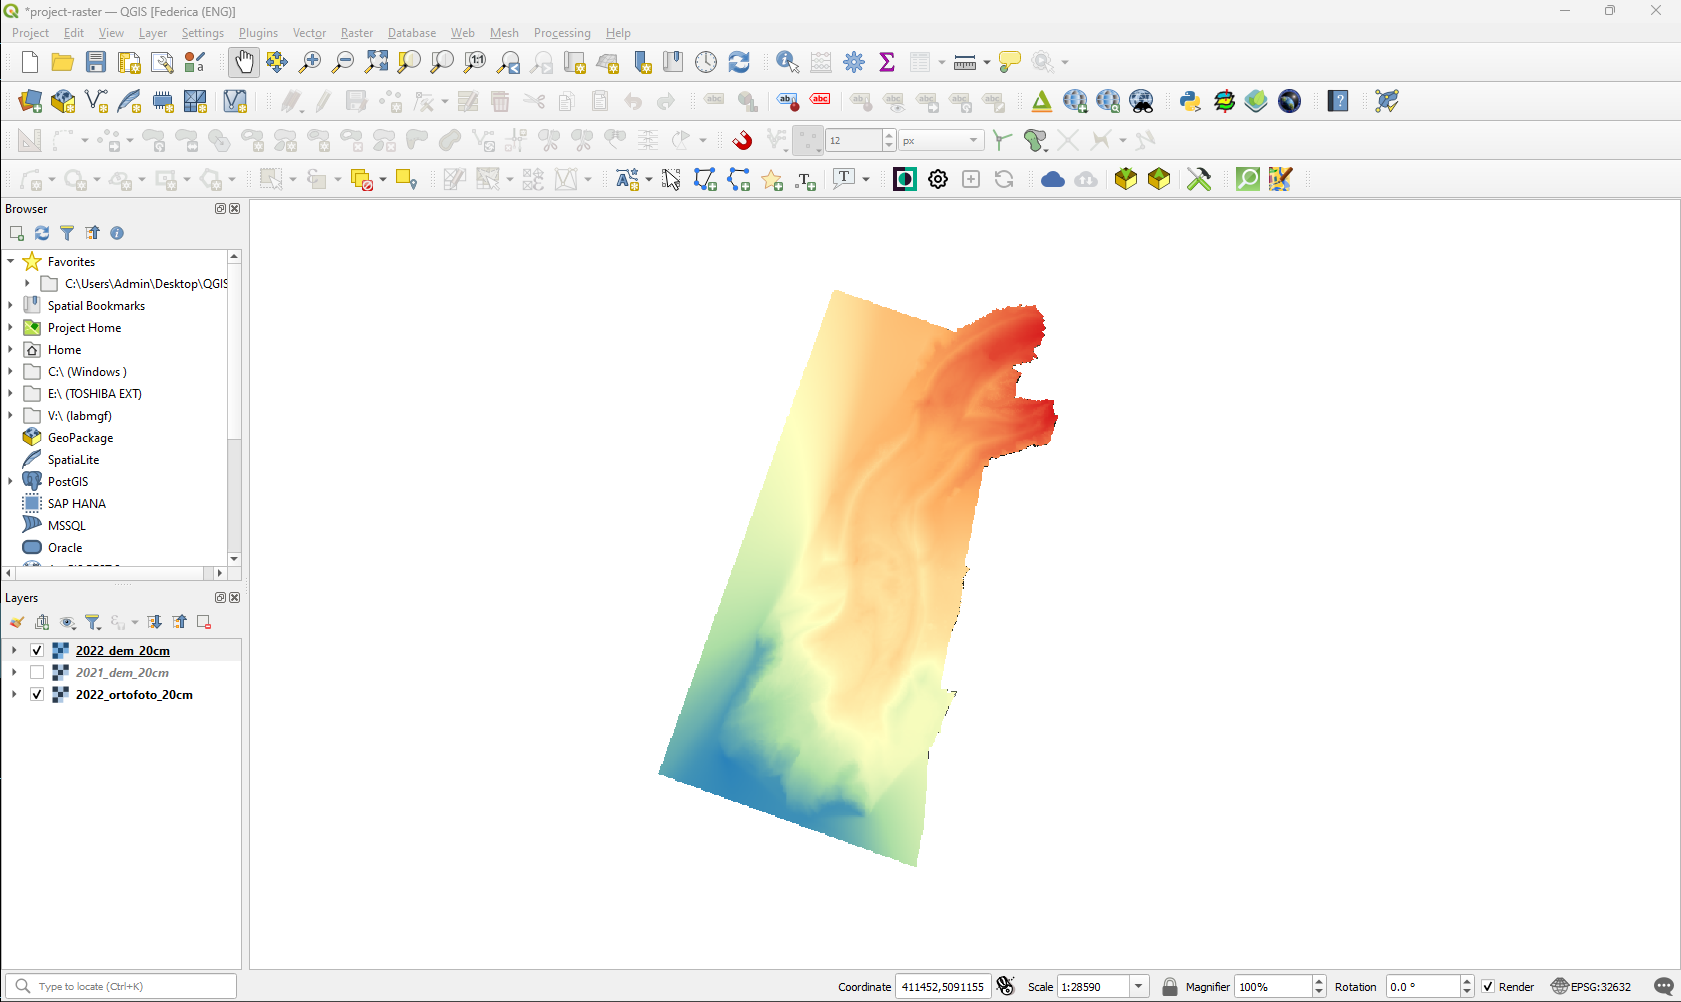1681x1002 pixels.
Task: Expand the C:\ (Windows) drive
Action: [11, 372]
